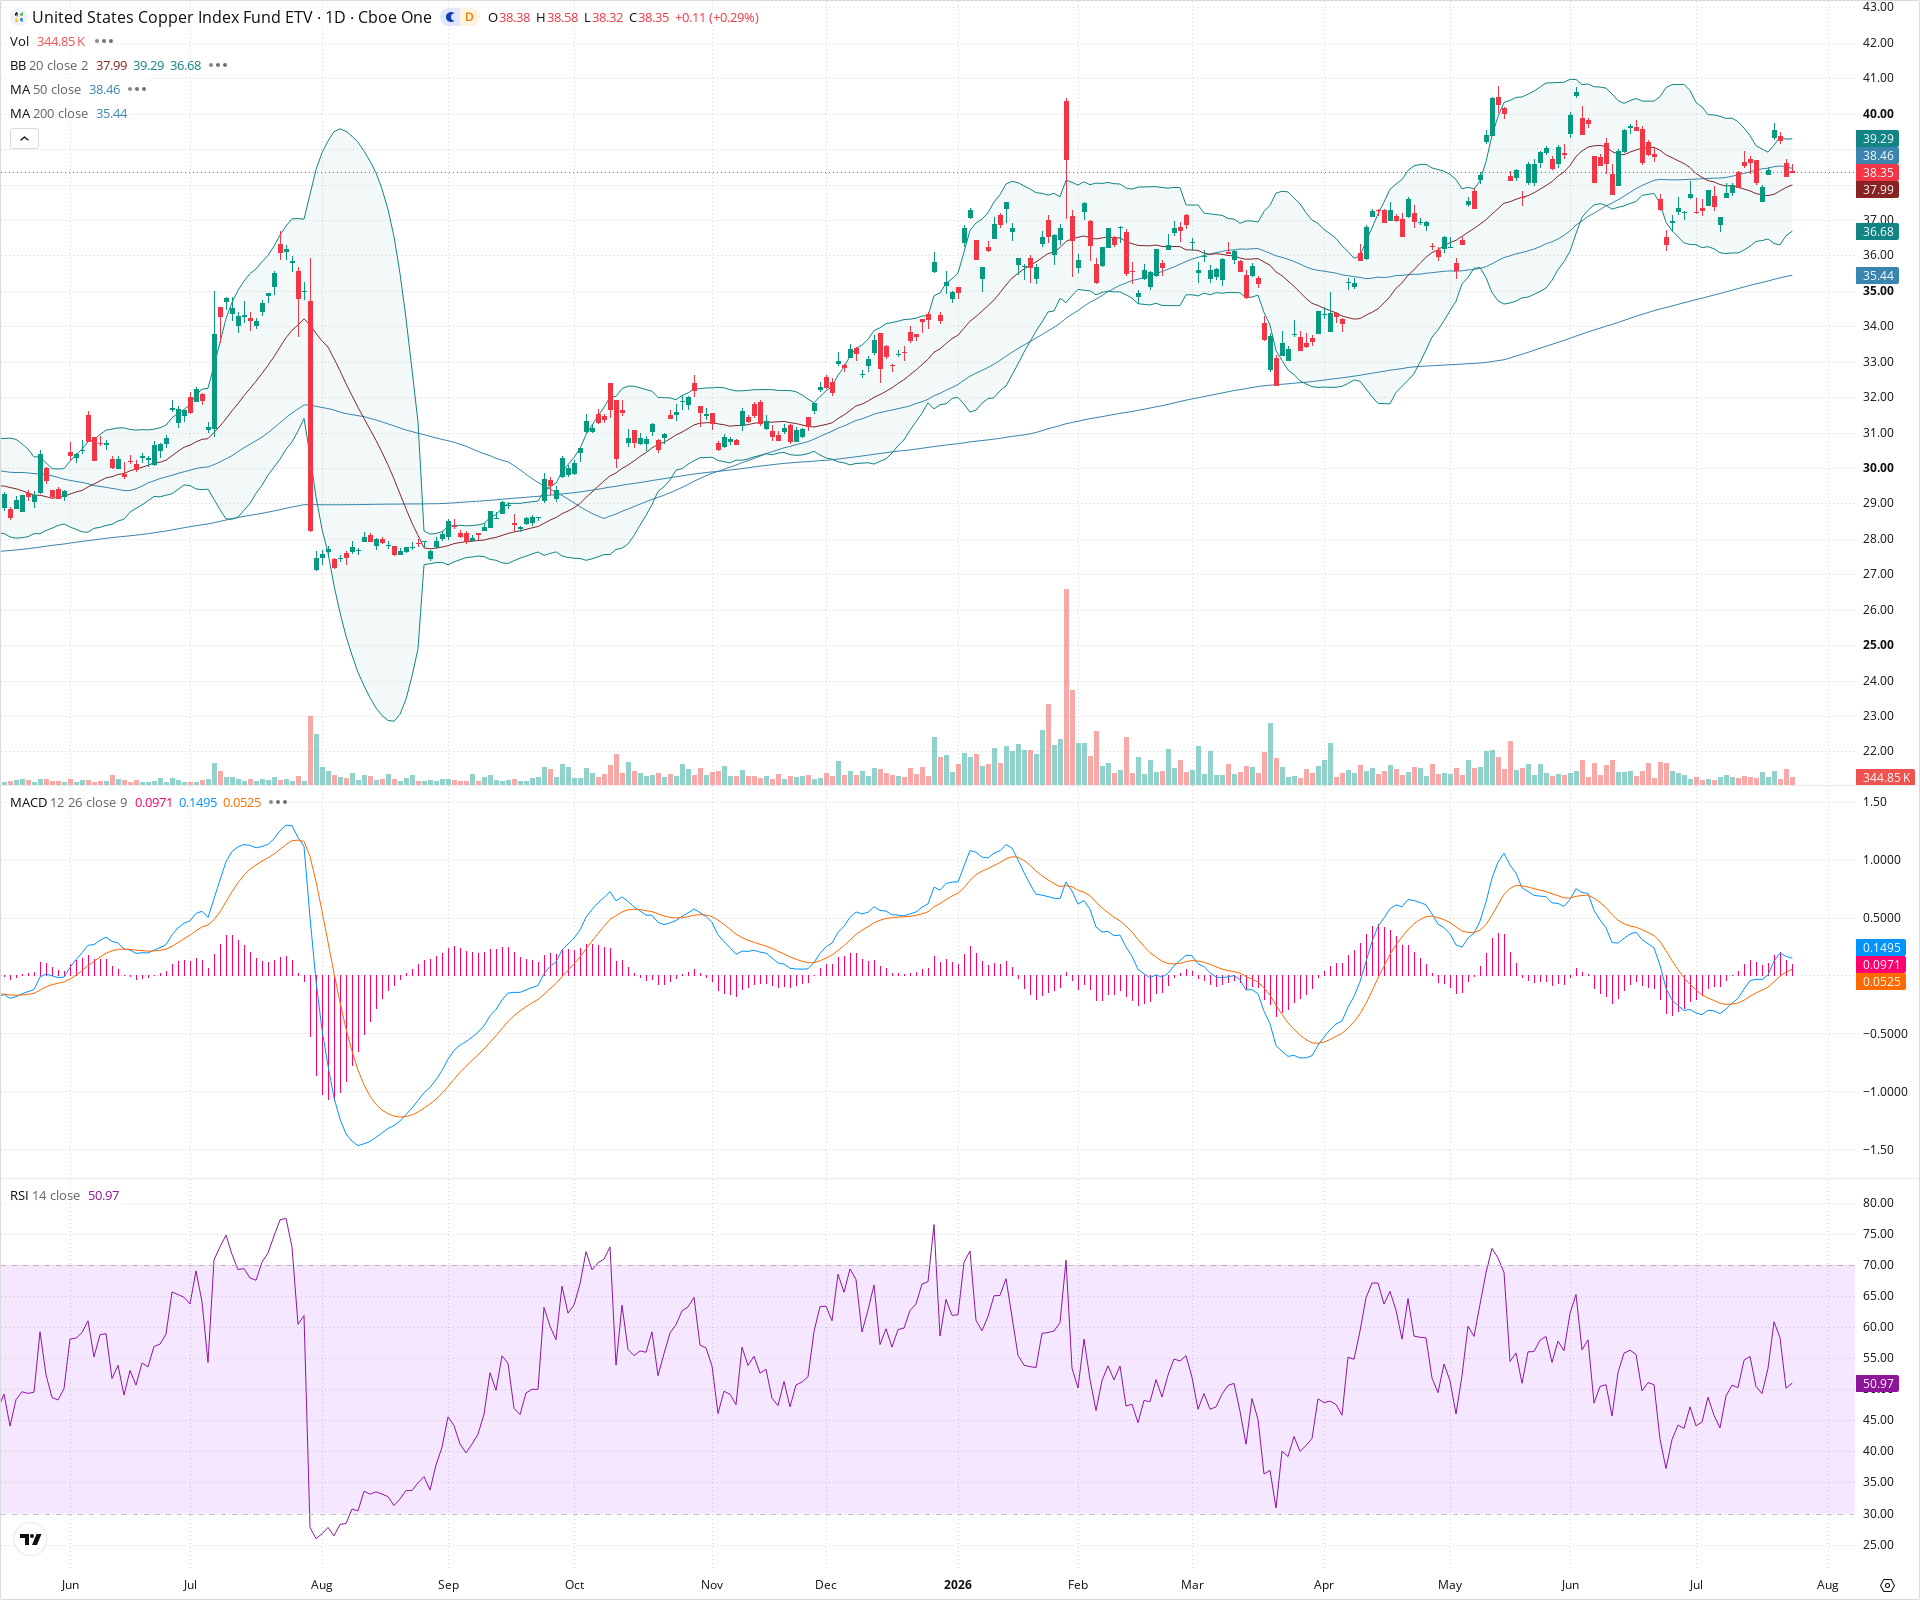Click the purple 50.97 RSI value tag
1920x1600 pixels.
1878,1384
